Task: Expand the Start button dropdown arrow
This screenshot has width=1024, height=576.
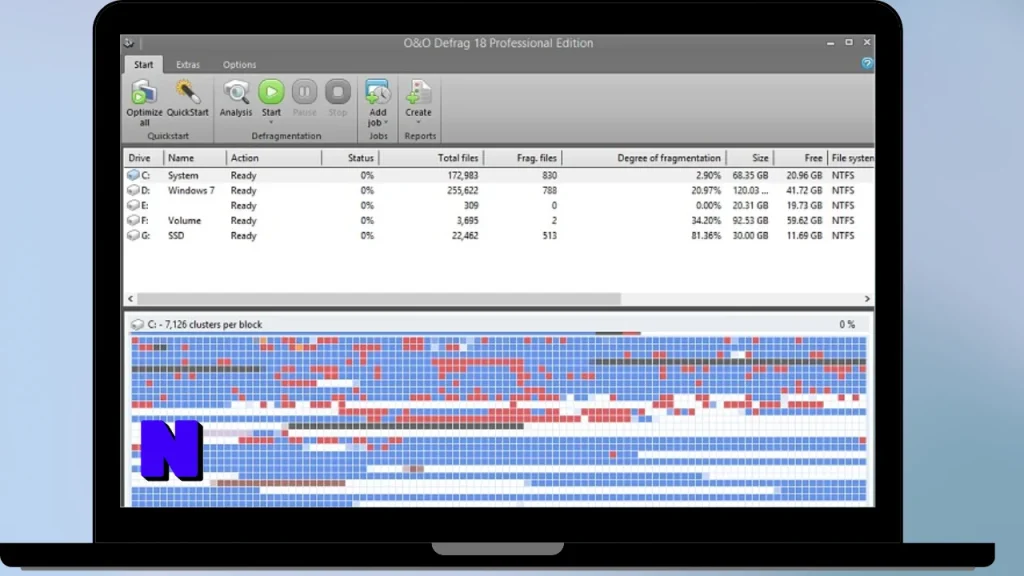Action: (x=271, y=122)
